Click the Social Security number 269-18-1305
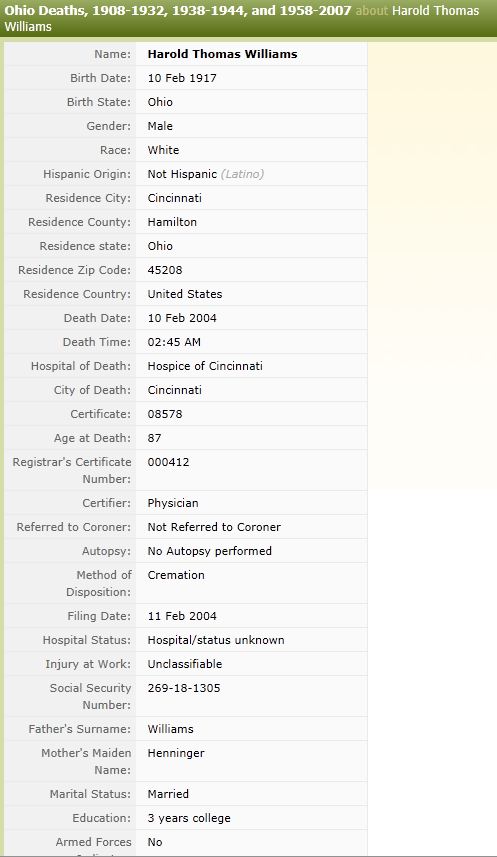 coord(184,689)
